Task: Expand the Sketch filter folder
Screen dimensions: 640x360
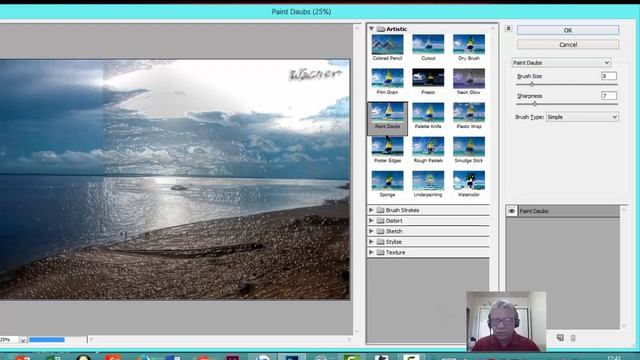Action: tap(371, 231)
